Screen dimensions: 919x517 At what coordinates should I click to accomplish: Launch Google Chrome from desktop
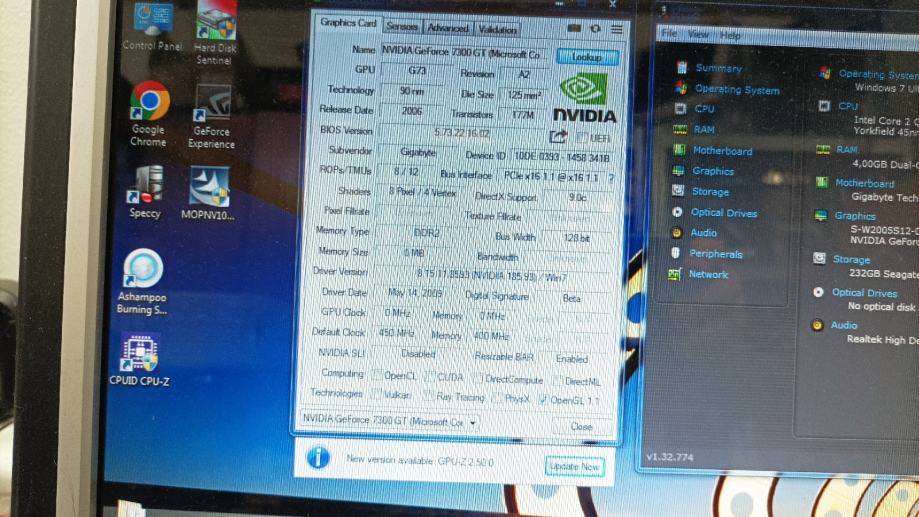pyautogui.click(x=149, y=114)
